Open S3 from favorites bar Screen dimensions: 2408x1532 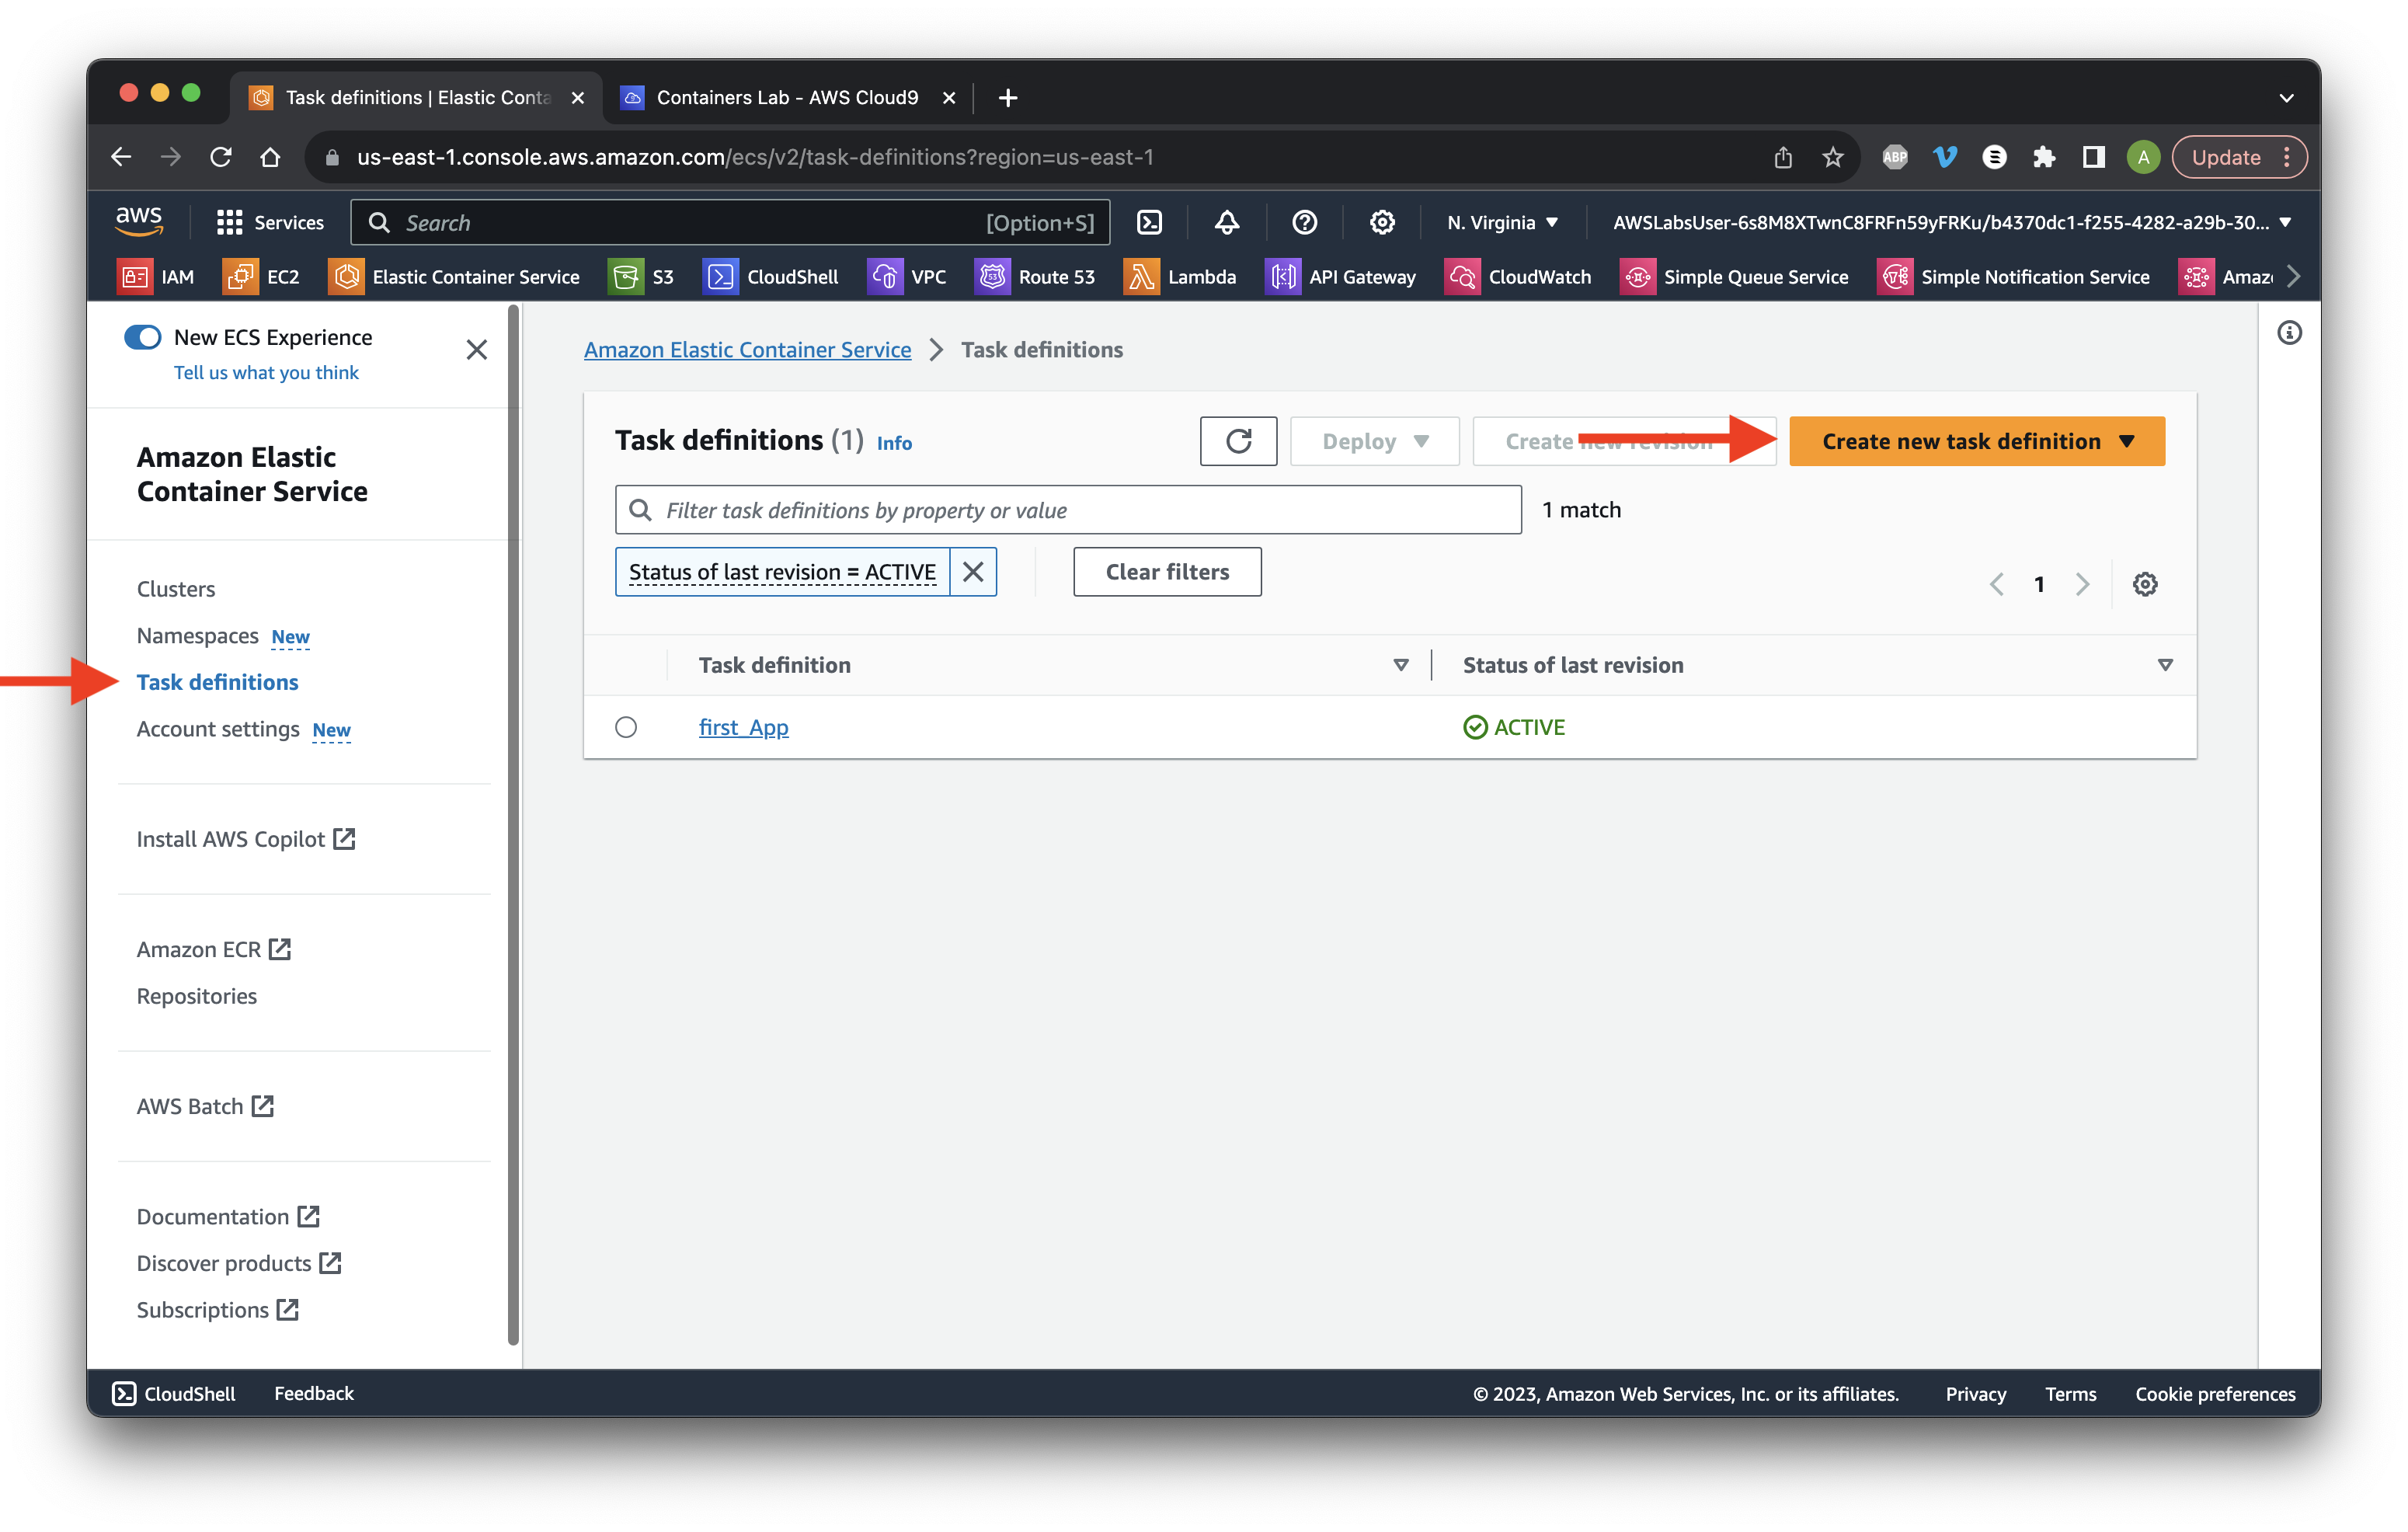pyautogui.click(x=642, y=277)
